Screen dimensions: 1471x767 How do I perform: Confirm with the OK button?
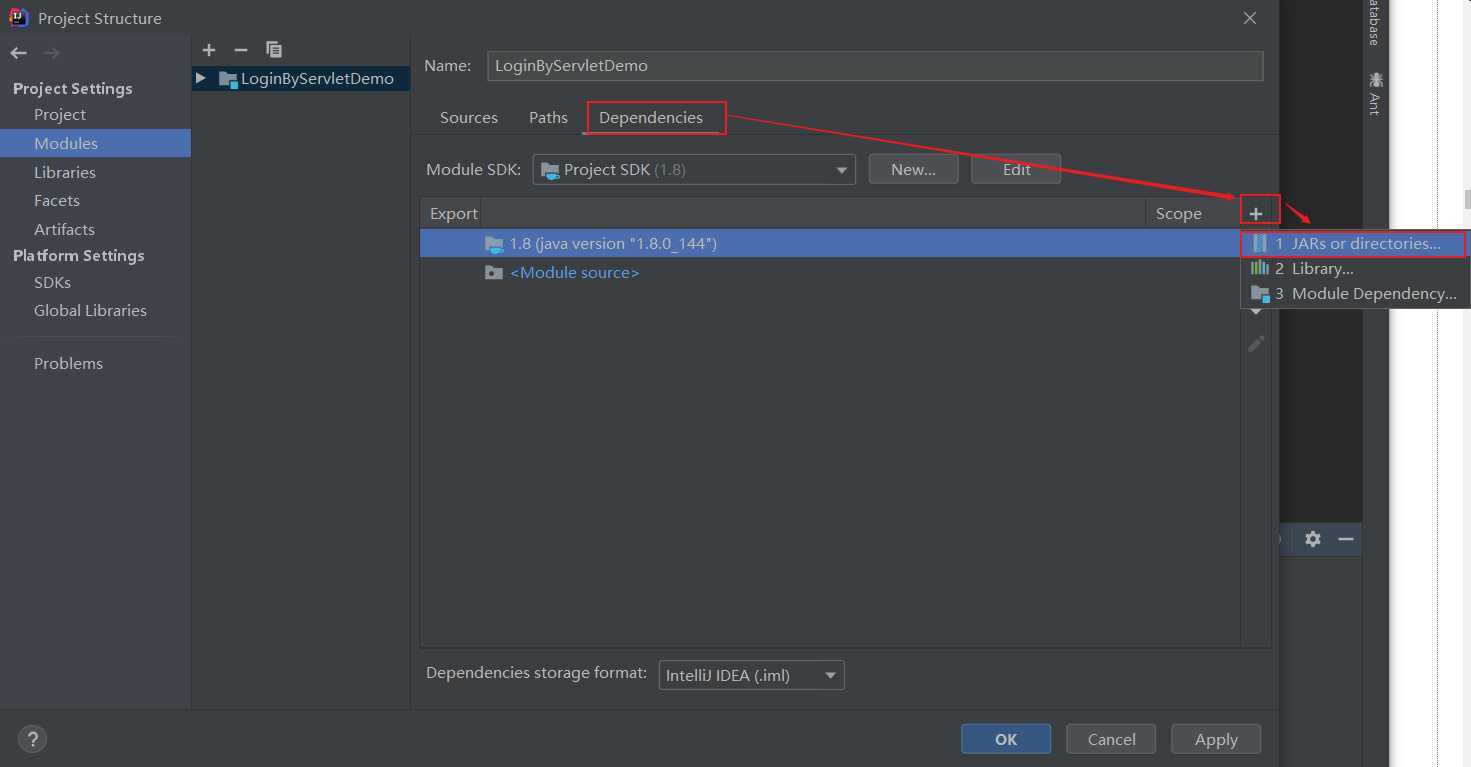tap(1006, 739)
